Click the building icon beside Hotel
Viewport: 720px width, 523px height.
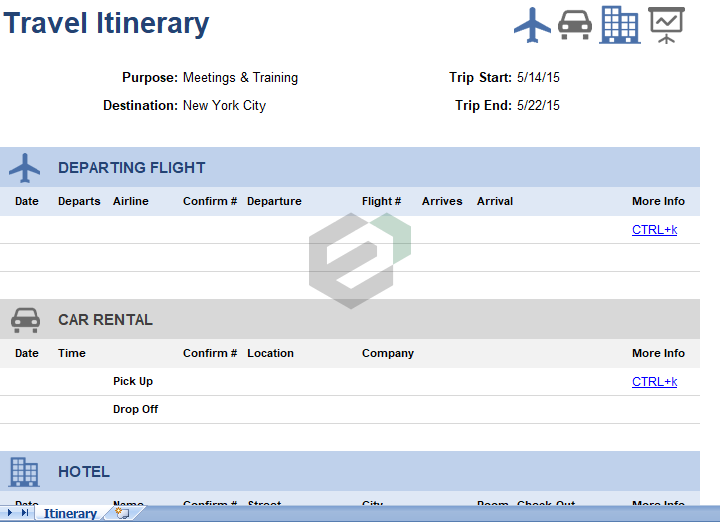point(25,472)
